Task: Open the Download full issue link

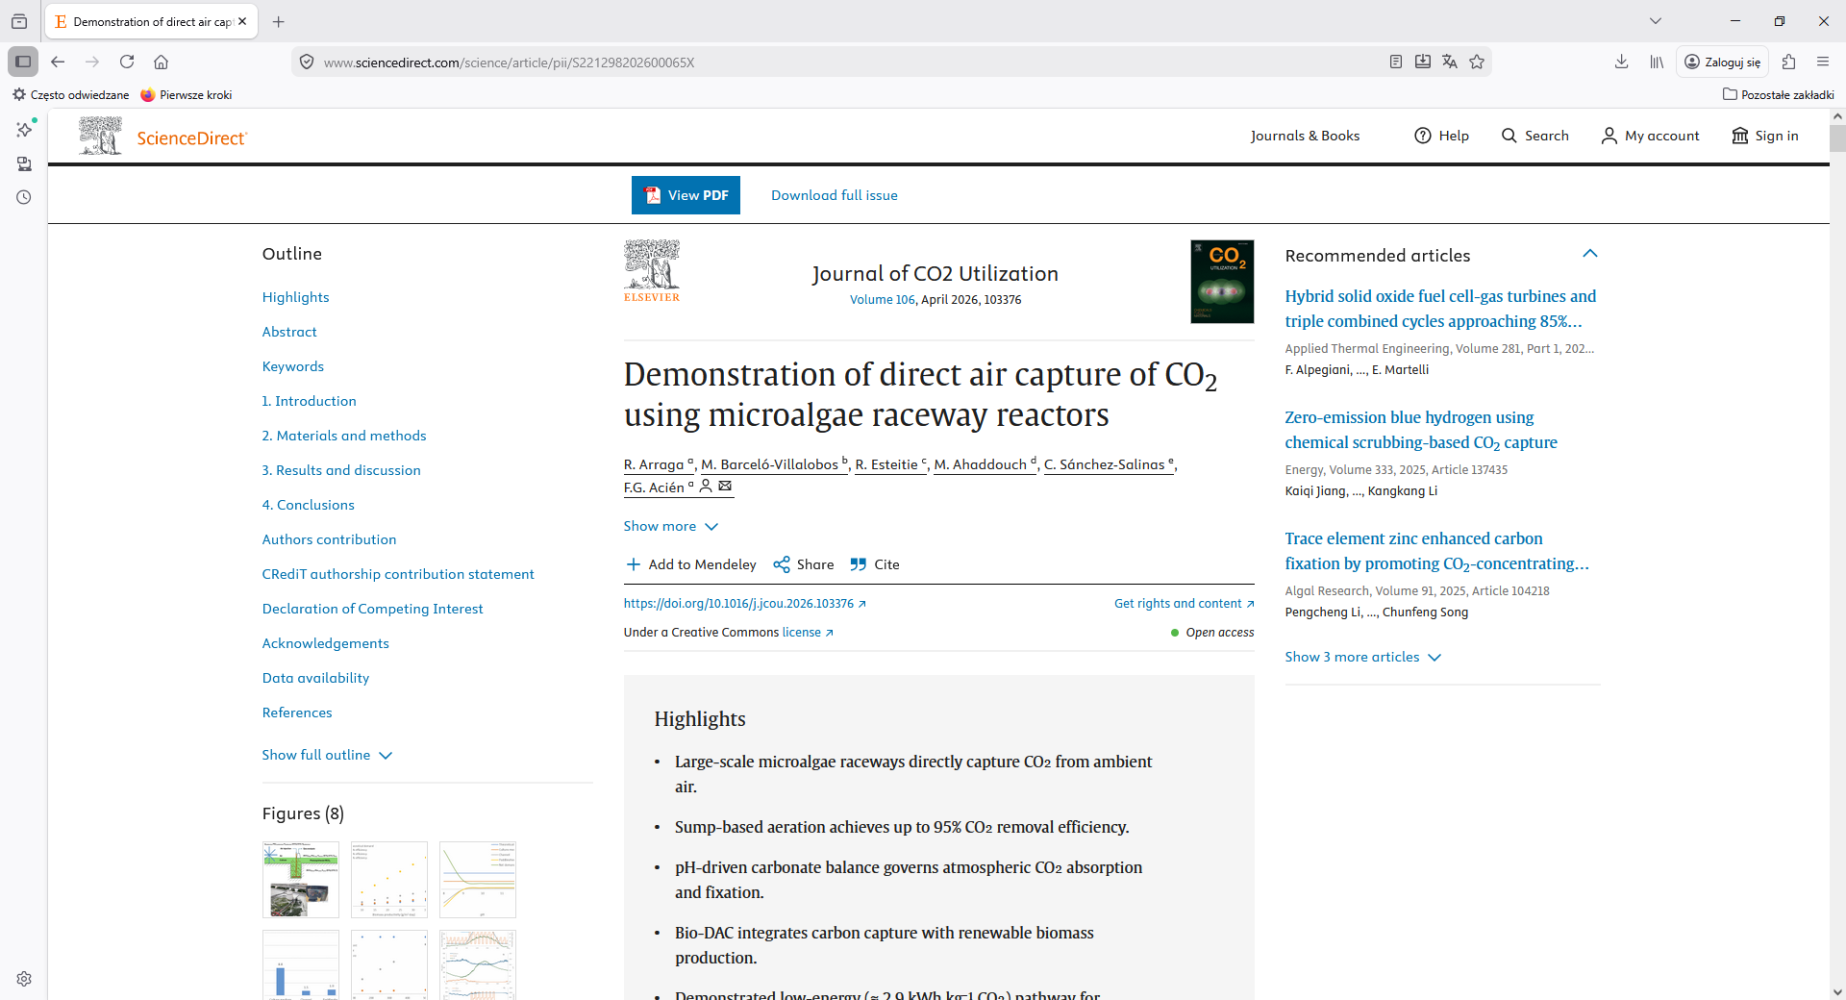Action: (x=834, y=195)
